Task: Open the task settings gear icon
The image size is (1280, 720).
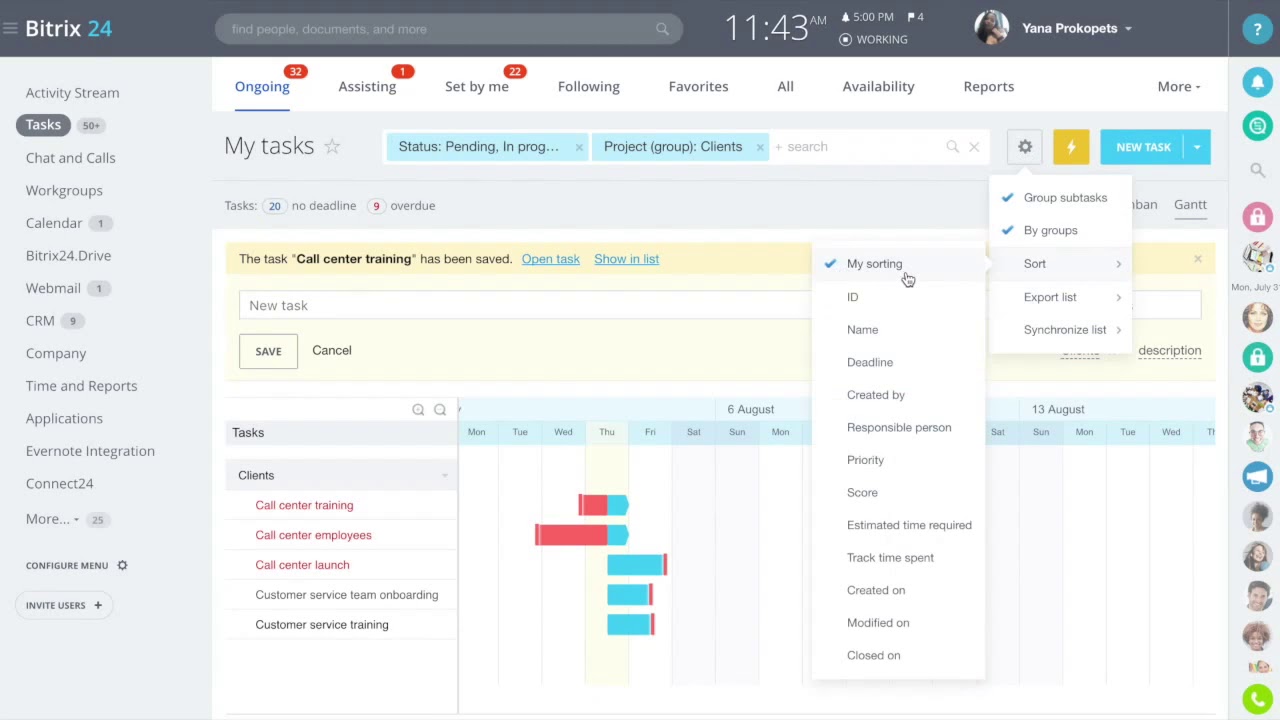Action: point(1025,147)
